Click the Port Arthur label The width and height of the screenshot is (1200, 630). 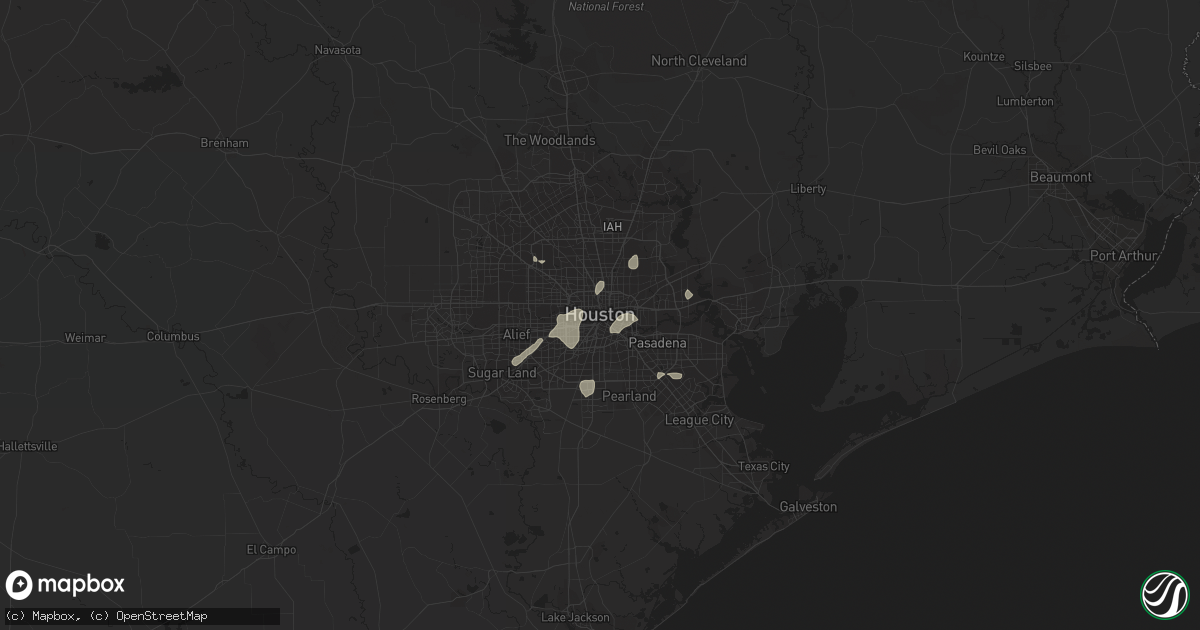[x=1124, y=256]
